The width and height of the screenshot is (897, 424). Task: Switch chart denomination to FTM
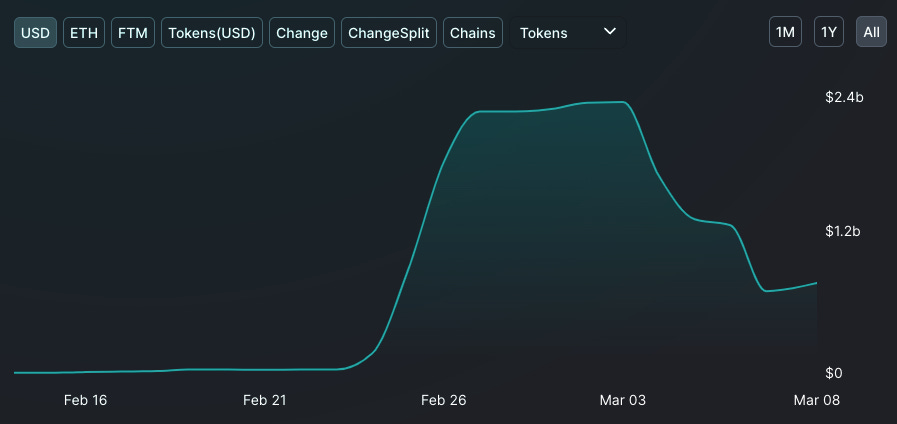[133, 33]
